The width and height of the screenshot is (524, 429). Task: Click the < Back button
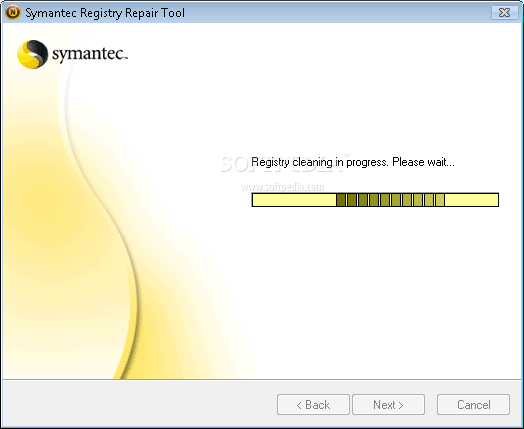point(313,405)
